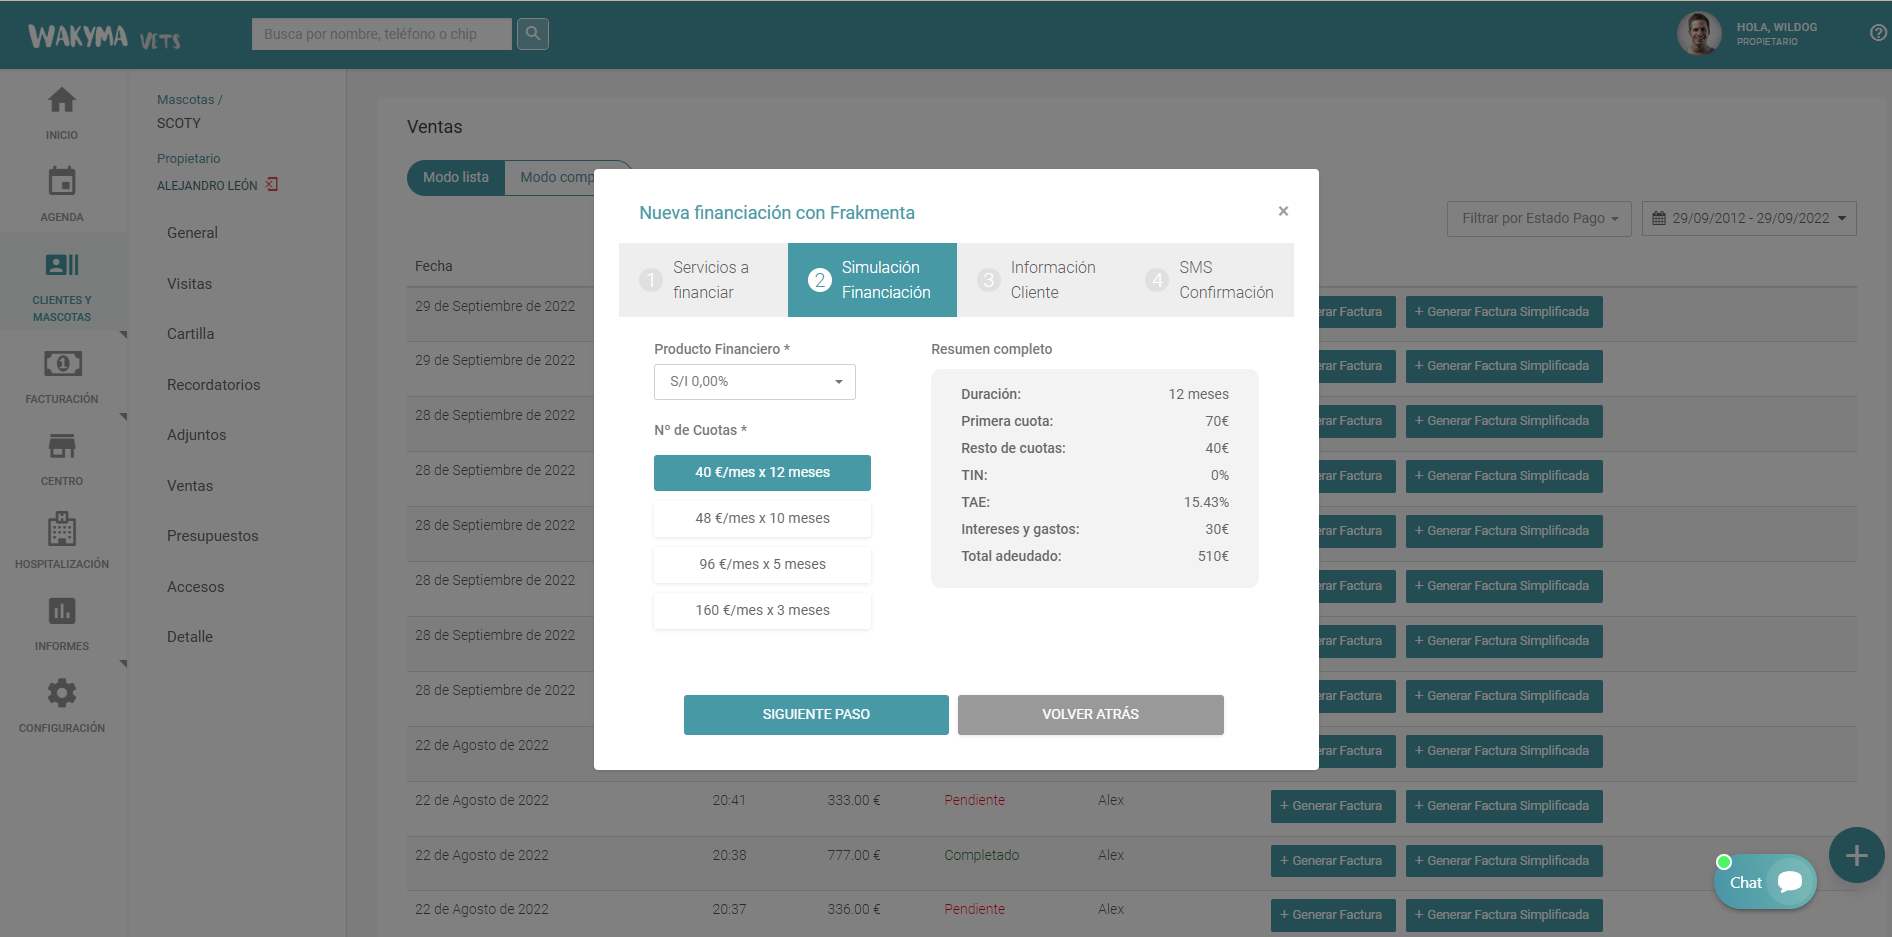This screenshot has height=937, width=1892.
Task: Click the search magnifier icon
Action: coord(532,34)
